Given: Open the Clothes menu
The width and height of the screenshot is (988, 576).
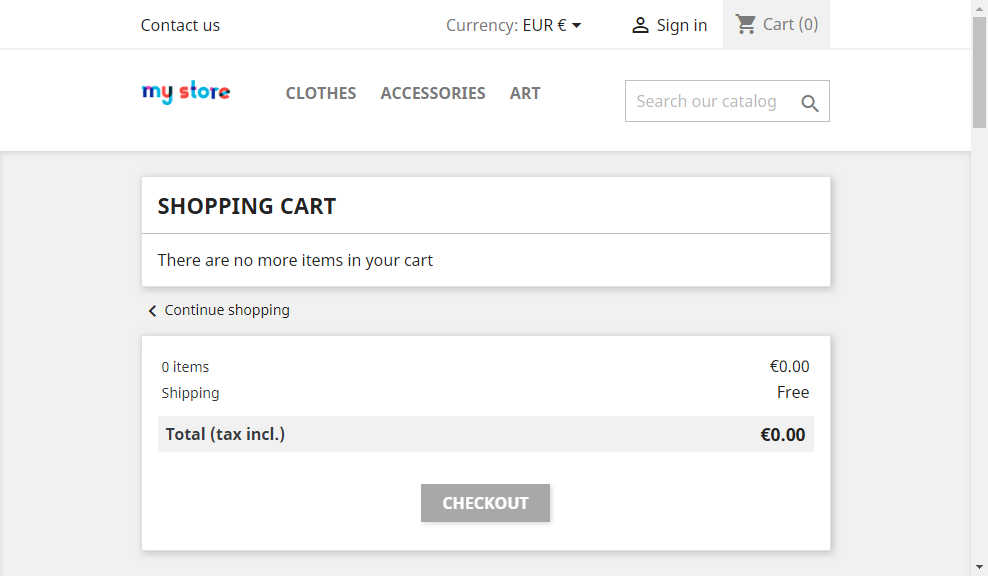Looking at the screenshot, I should [x=321, y=93].
